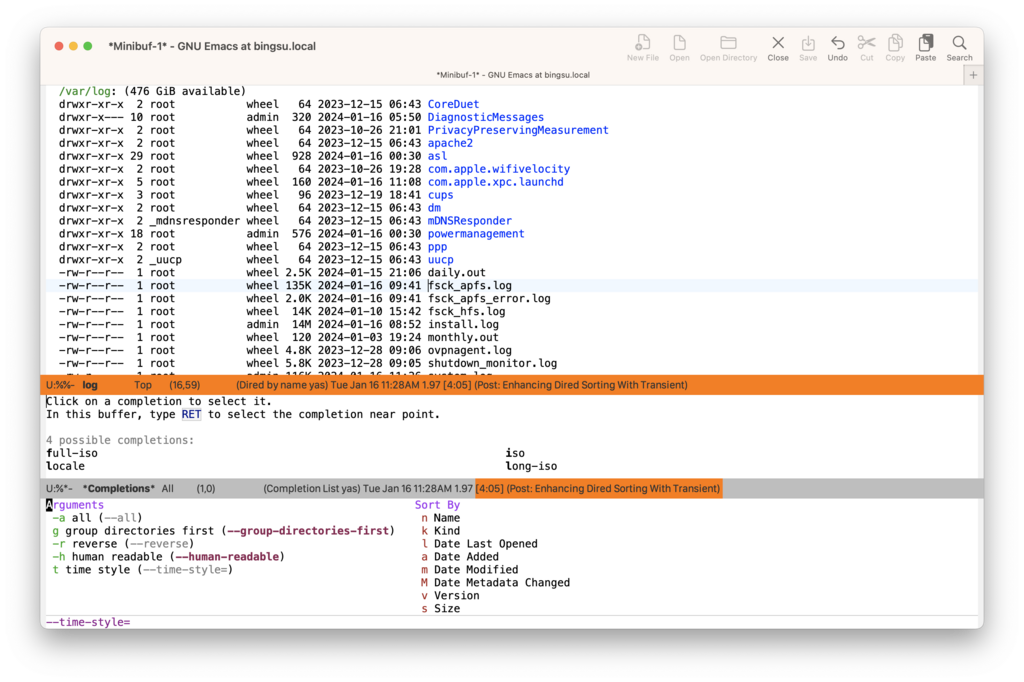Click the log buffer name in mode line

(90, 385)
